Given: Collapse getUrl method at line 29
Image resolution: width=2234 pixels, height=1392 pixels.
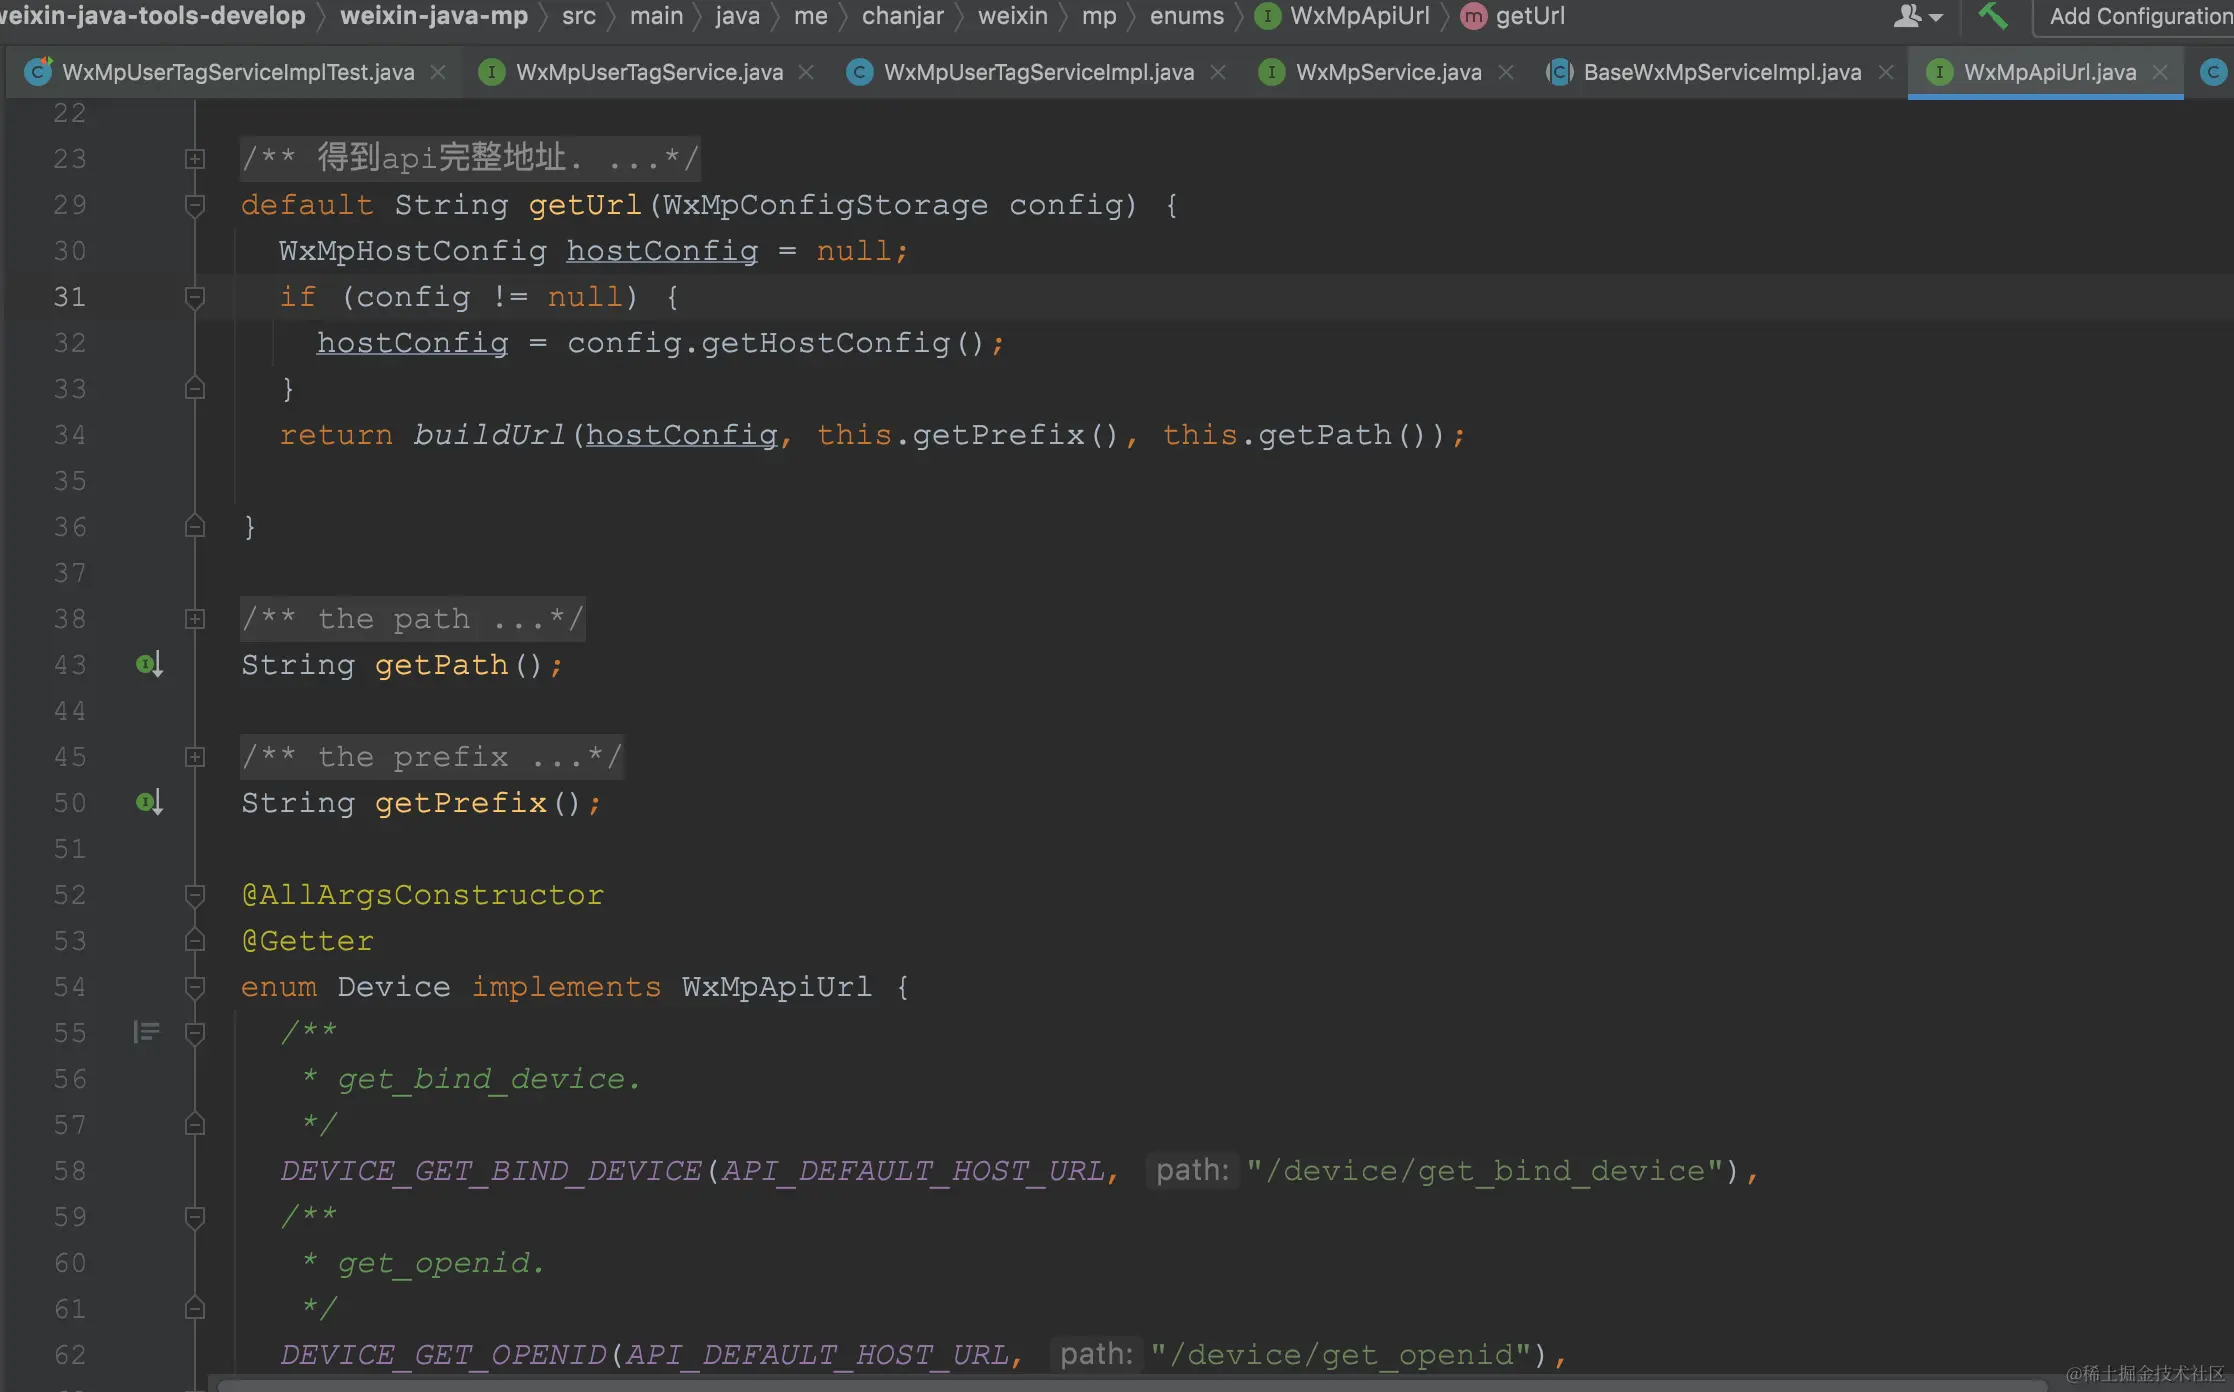Looking at the screenshot, I should (x=195, y=205).
